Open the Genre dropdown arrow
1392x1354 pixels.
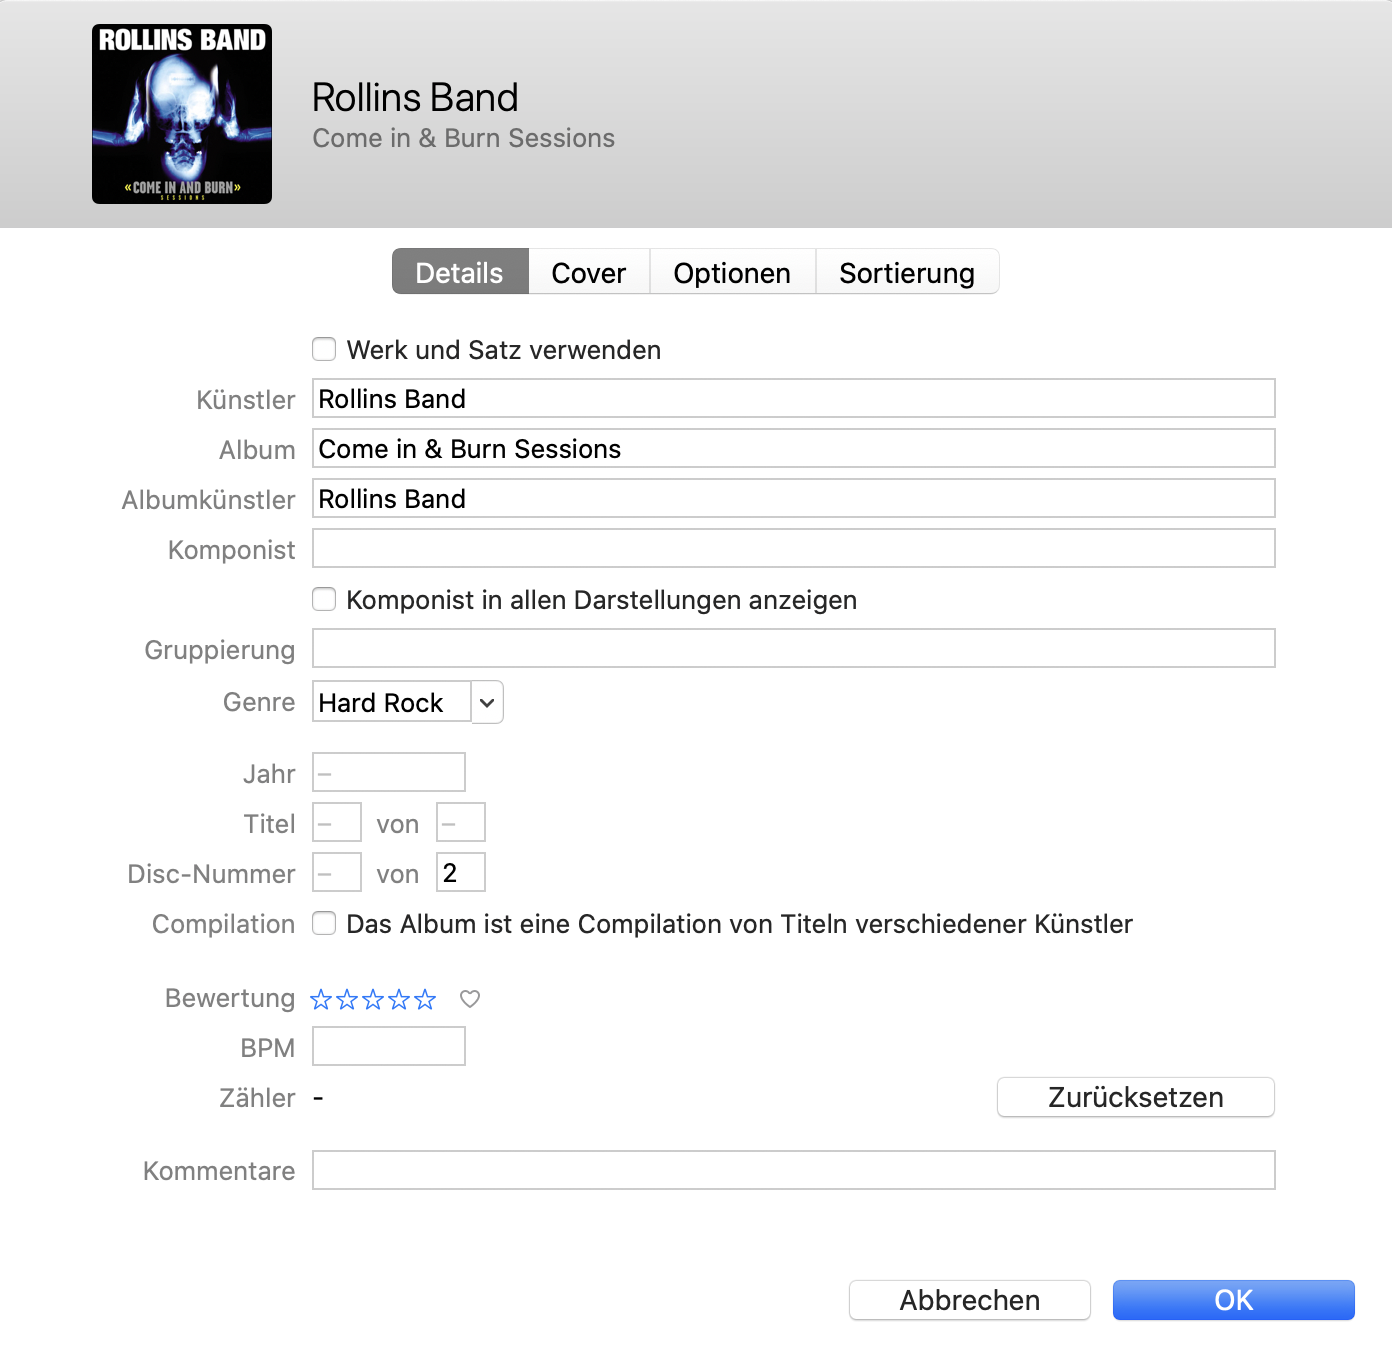click(x=487, y=702)
